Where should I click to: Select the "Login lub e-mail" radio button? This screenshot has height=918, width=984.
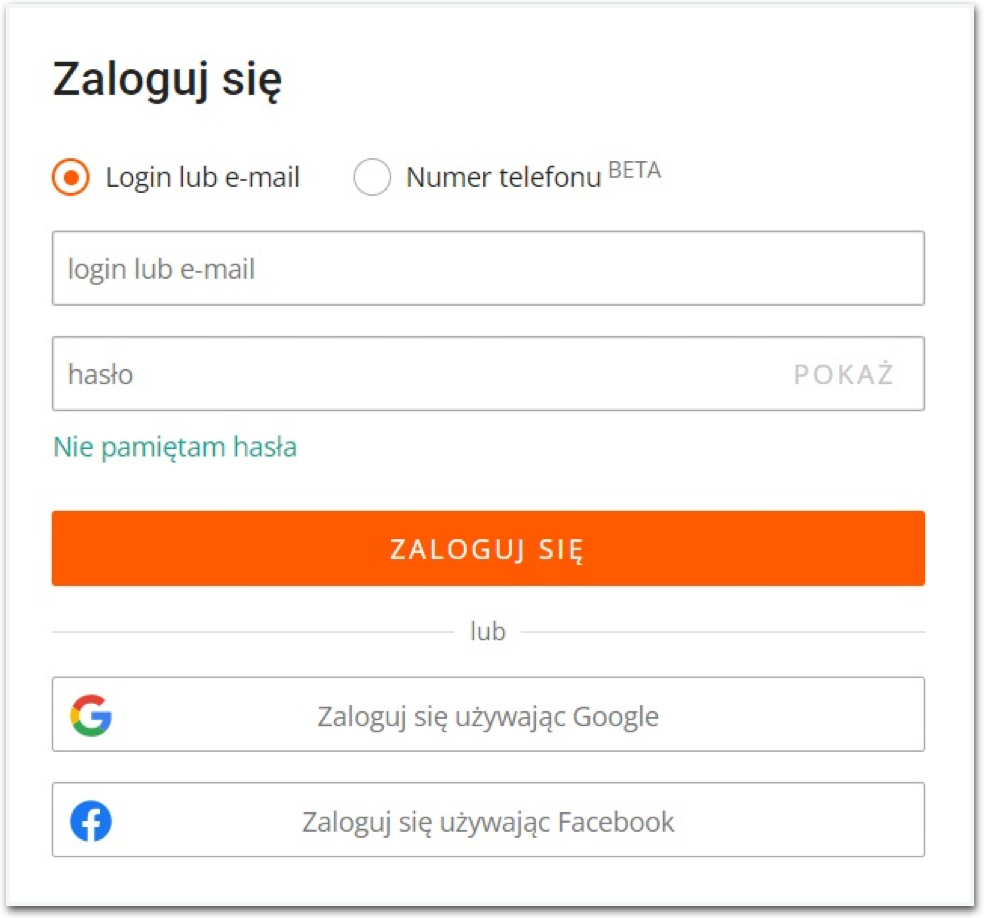[x=71, y=178]
